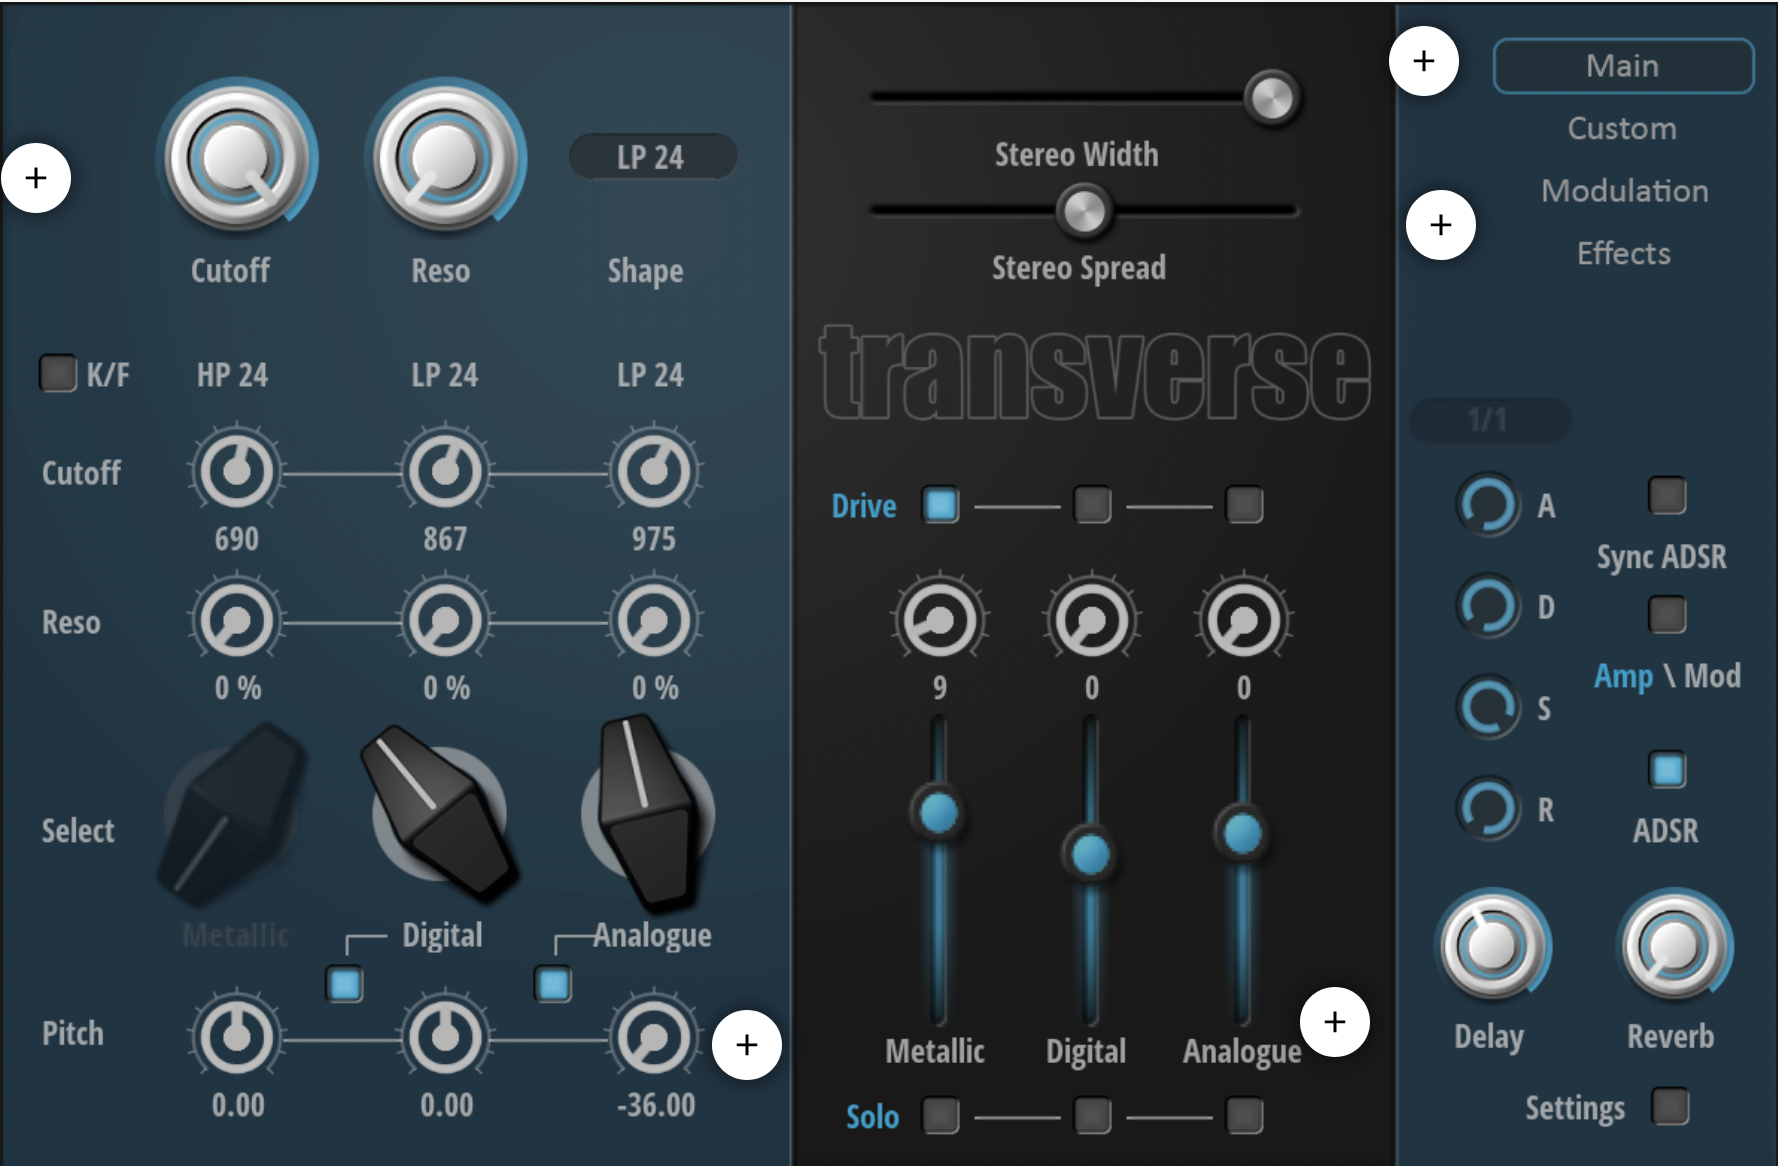Click the Pitch knob showing -36.00

[654, 1039]
